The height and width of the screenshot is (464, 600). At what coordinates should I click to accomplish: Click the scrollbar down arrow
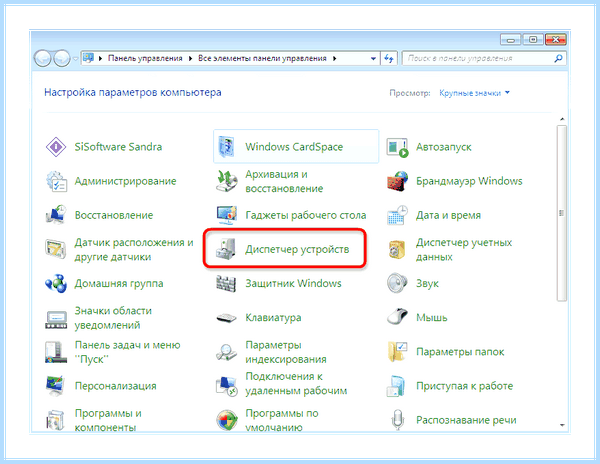click(x=562, y=425)
